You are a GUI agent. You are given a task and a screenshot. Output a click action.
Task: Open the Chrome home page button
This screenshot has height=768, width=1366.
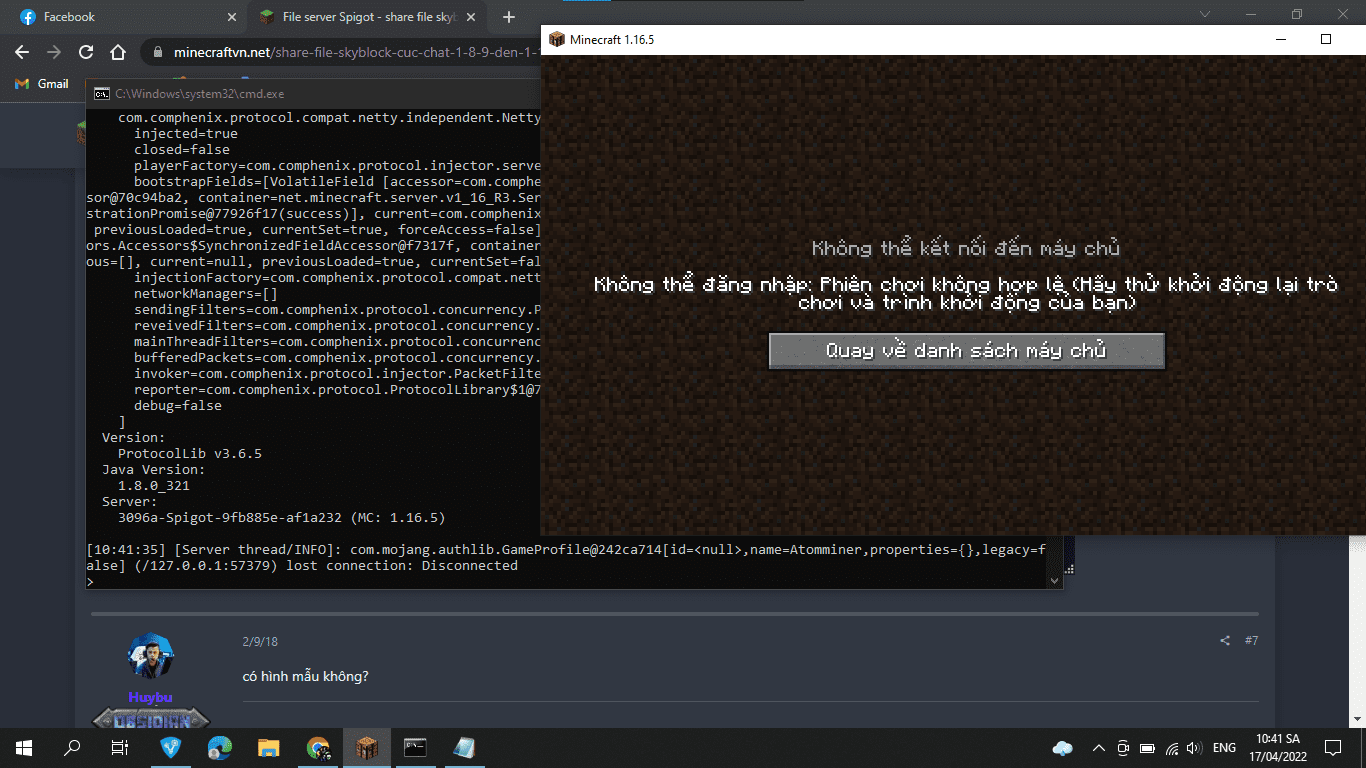pyautogui.click(x=118, y=52)
